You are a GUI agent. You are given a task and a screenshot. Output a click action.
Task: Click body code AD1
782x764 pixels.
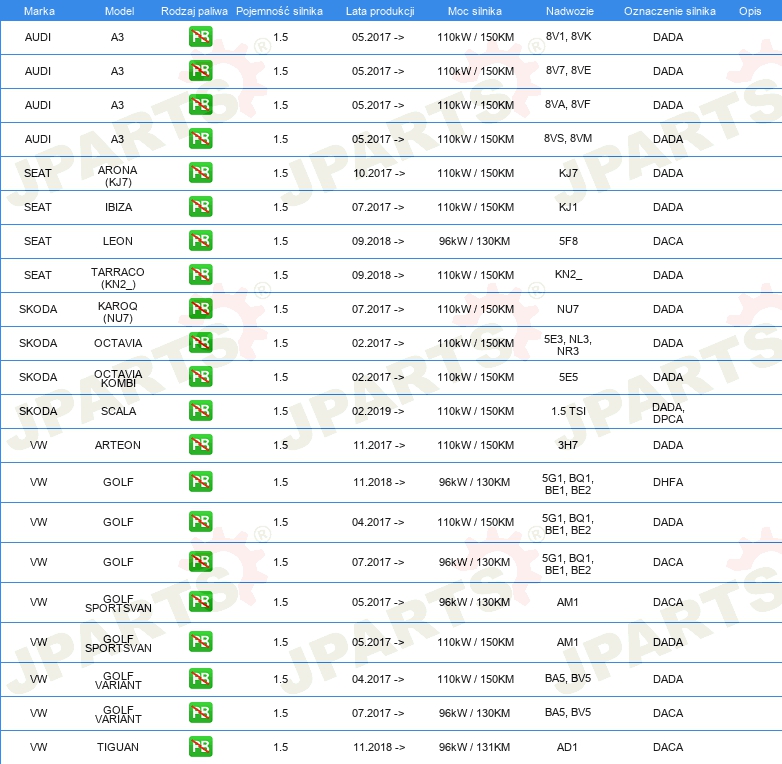point(567,747)
